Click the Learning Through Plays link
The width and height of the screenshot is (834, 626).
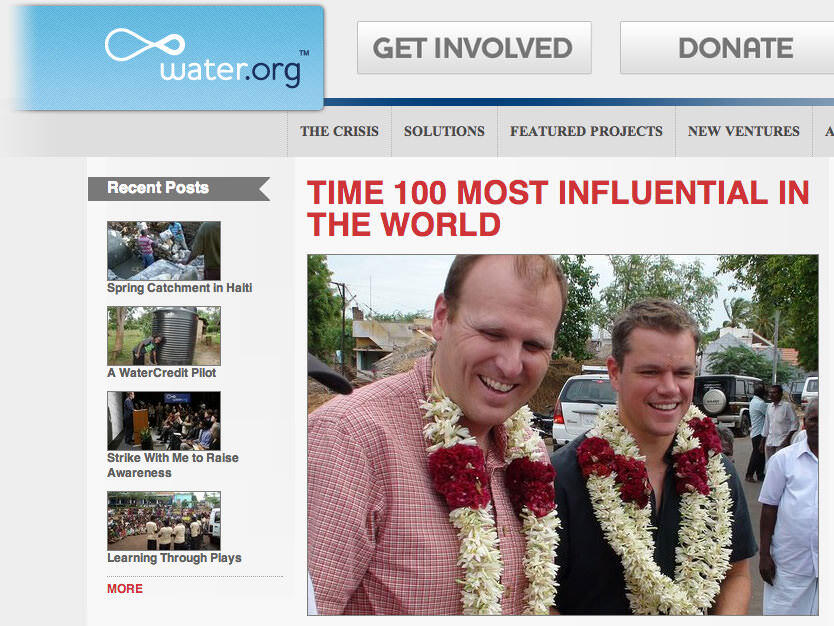point(174,558)
